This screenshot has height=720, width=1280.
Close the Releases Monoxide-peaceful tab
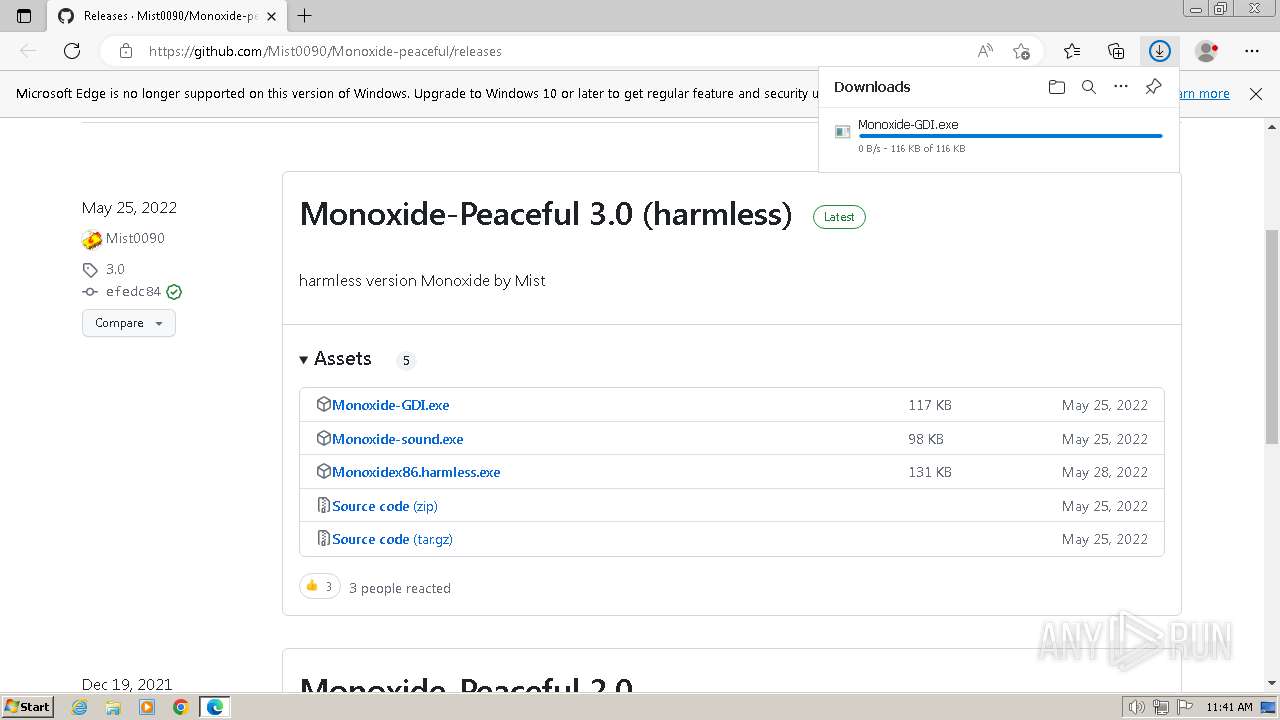coord(271,16)
